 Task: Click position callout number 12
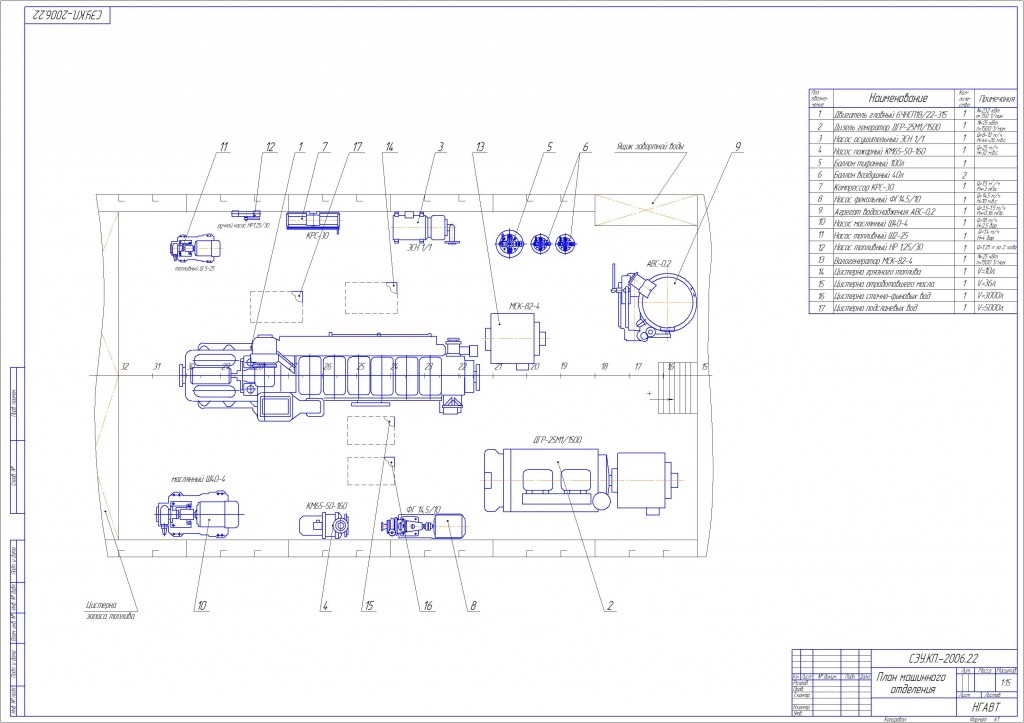pos(270,147)
